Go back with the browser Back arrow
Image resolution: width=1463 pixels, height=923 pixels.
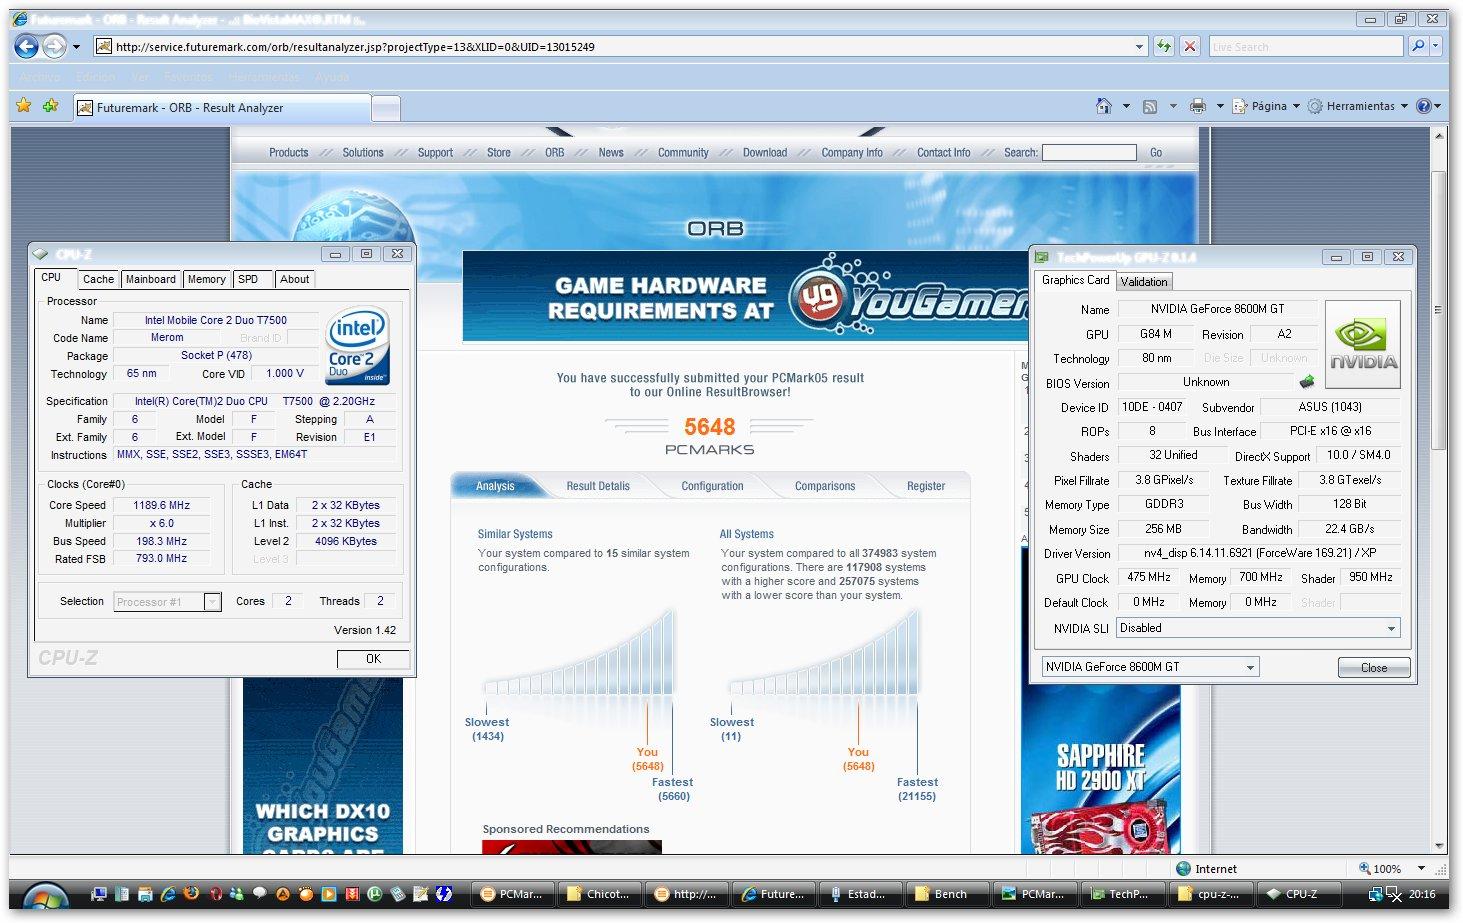pyautogui.click(x=27, y=46)
